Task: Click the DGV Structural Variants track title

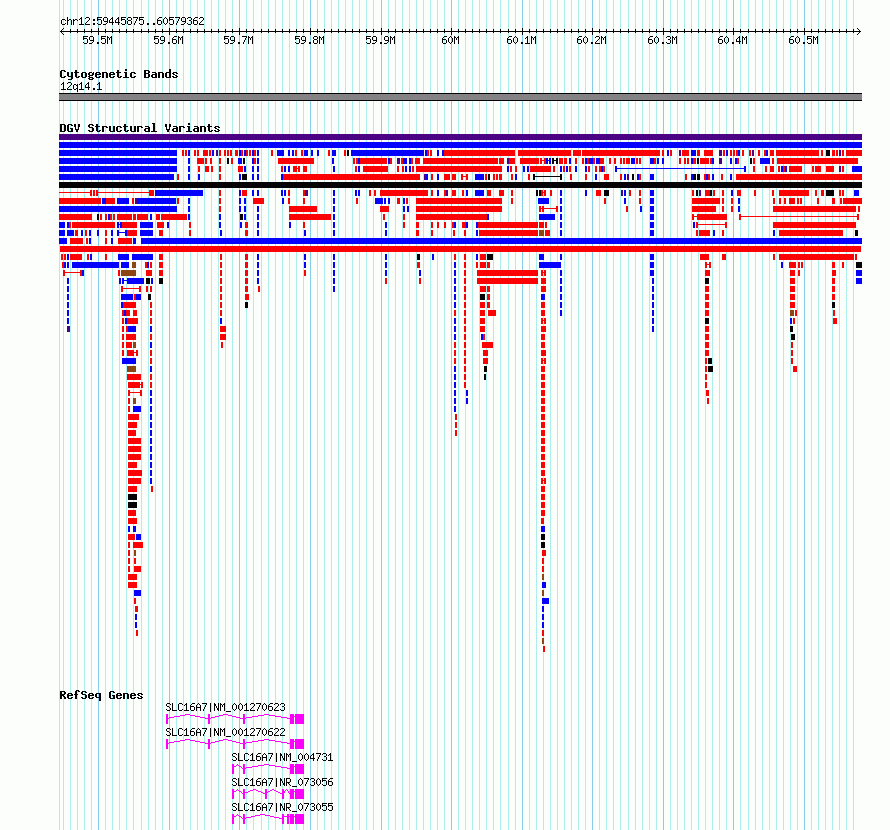Action: pyautogui.click(x=140, y=128)
